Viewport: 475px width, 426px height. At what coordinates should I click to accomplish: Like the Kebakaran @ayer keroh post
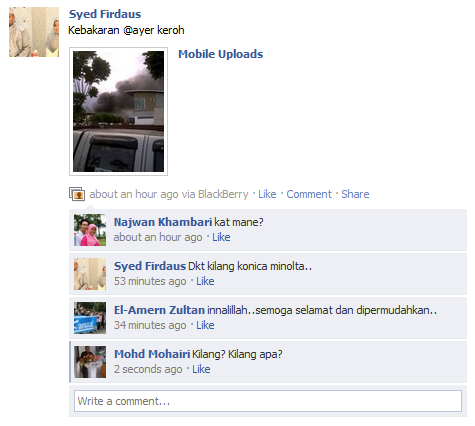(x=267, y=194)
